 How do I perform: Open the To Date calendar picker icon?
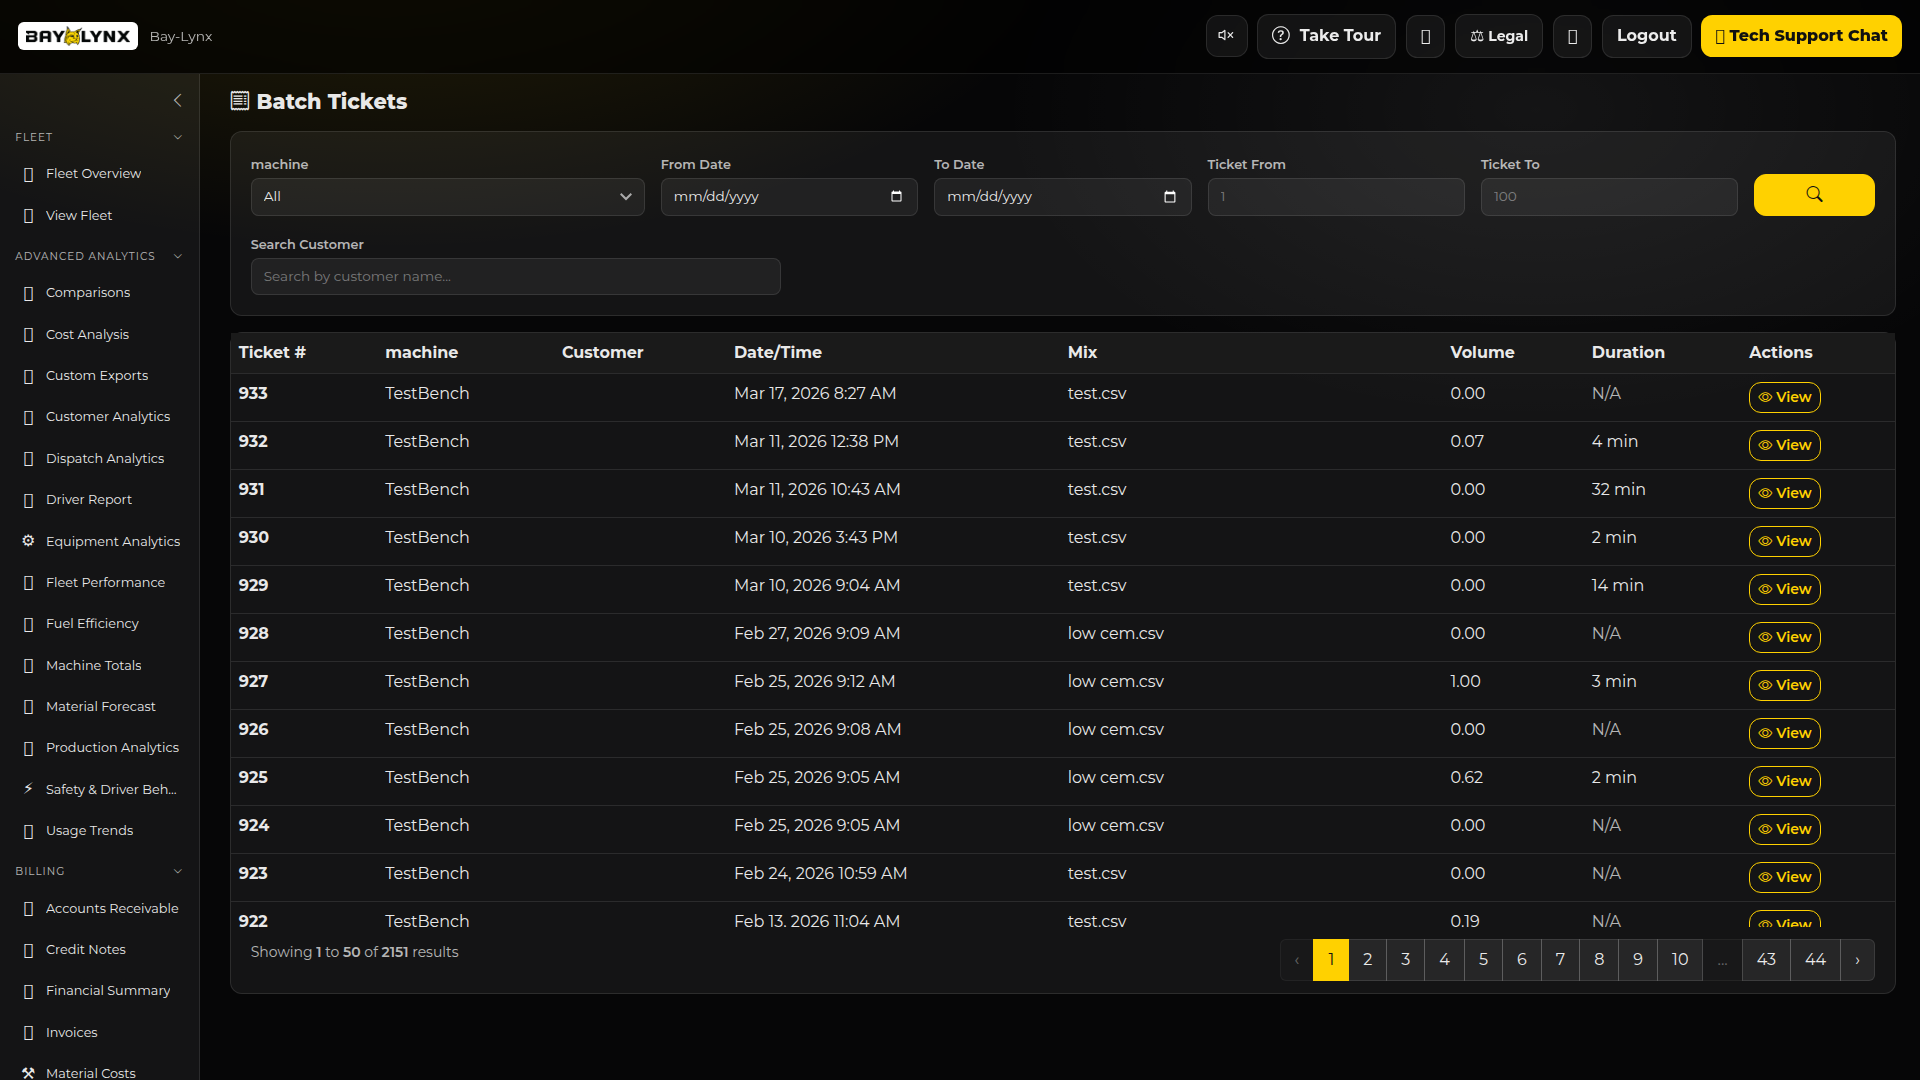(1169, 197)
